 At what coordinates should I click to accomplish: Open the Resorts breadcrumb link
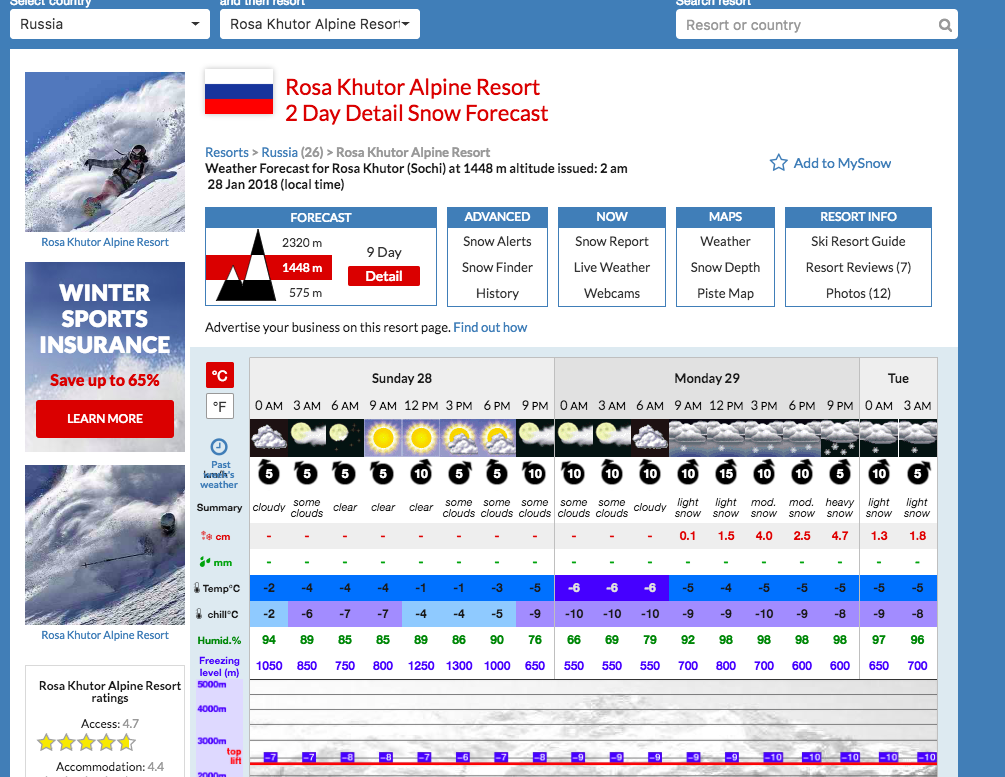pos(227,152)
